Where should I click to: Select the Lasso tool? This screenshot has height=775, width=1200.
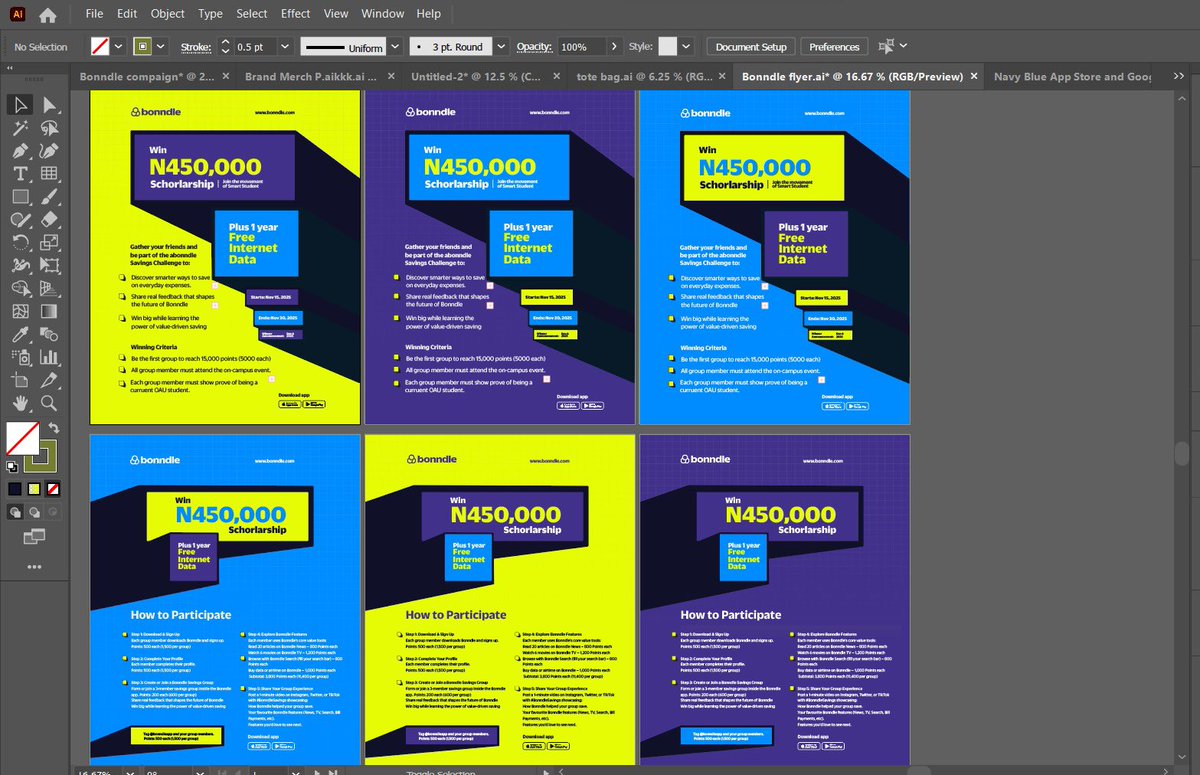click(x=48, y=128)
